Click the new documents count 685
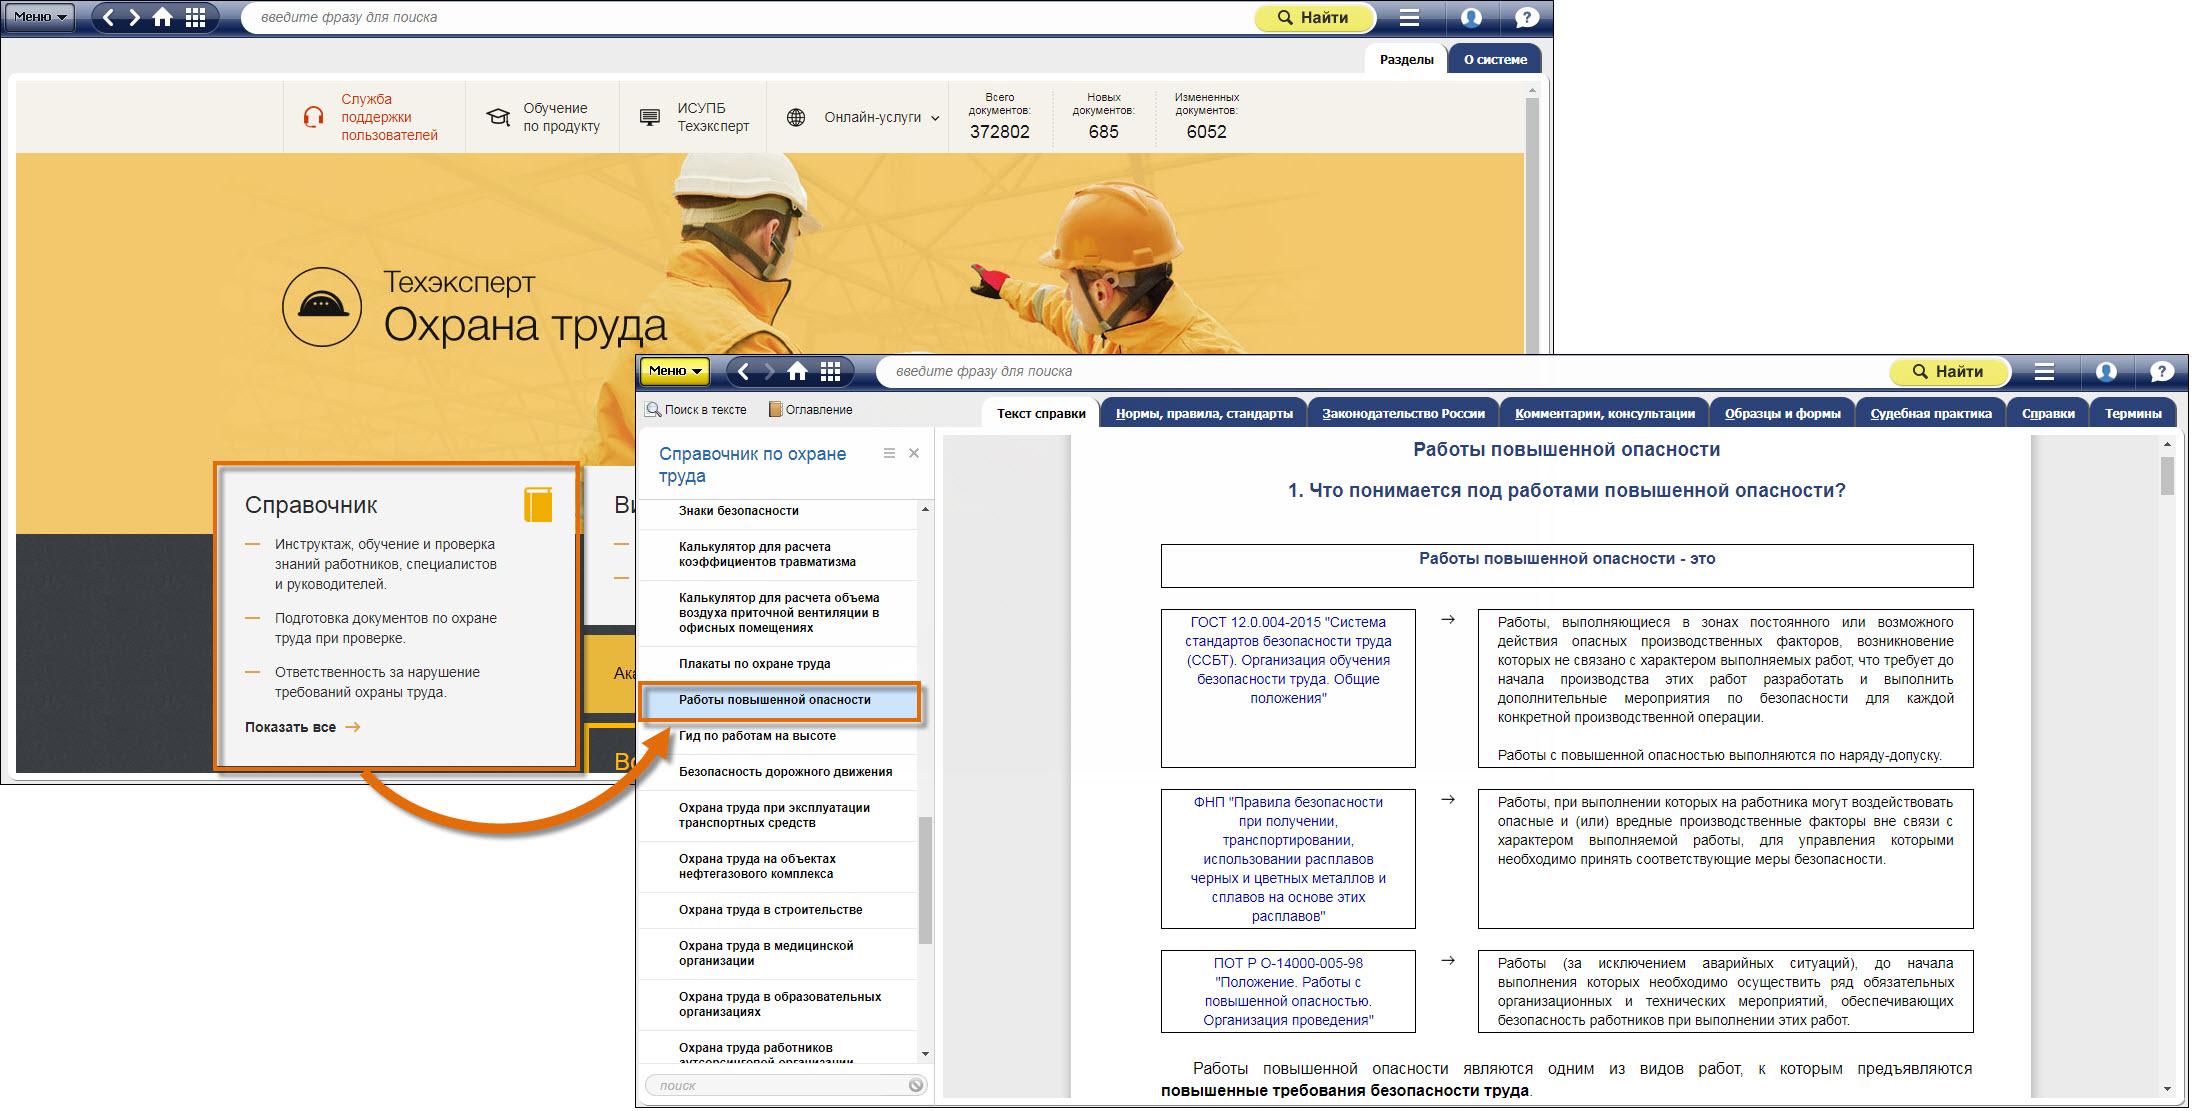 coord(1103,131)
